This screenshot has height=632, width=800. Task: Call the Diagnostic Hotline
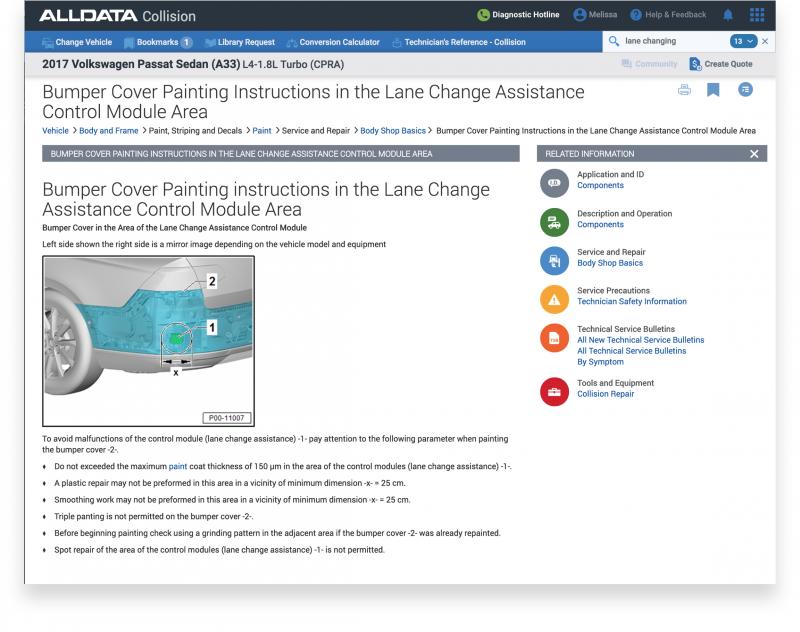pos(518,15)
